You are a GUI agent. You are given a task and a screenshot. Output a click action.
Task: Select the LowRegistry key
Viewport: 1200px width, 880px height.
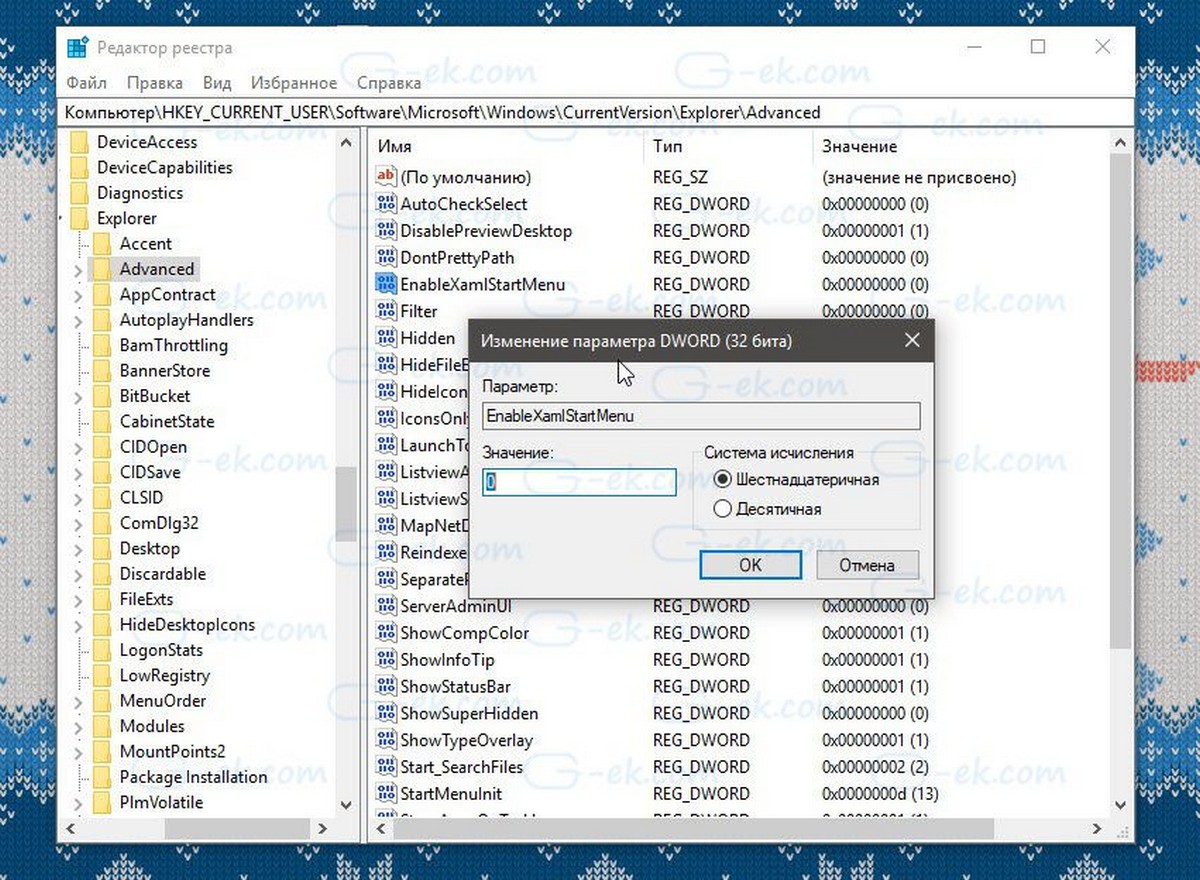(x=165, y=676)
